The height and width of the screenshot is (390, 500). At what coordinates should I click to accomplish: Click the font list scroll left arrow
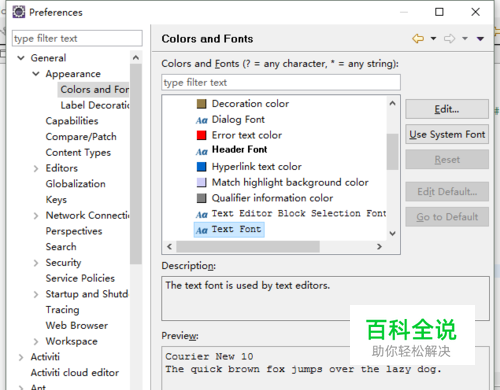(169, 247)
